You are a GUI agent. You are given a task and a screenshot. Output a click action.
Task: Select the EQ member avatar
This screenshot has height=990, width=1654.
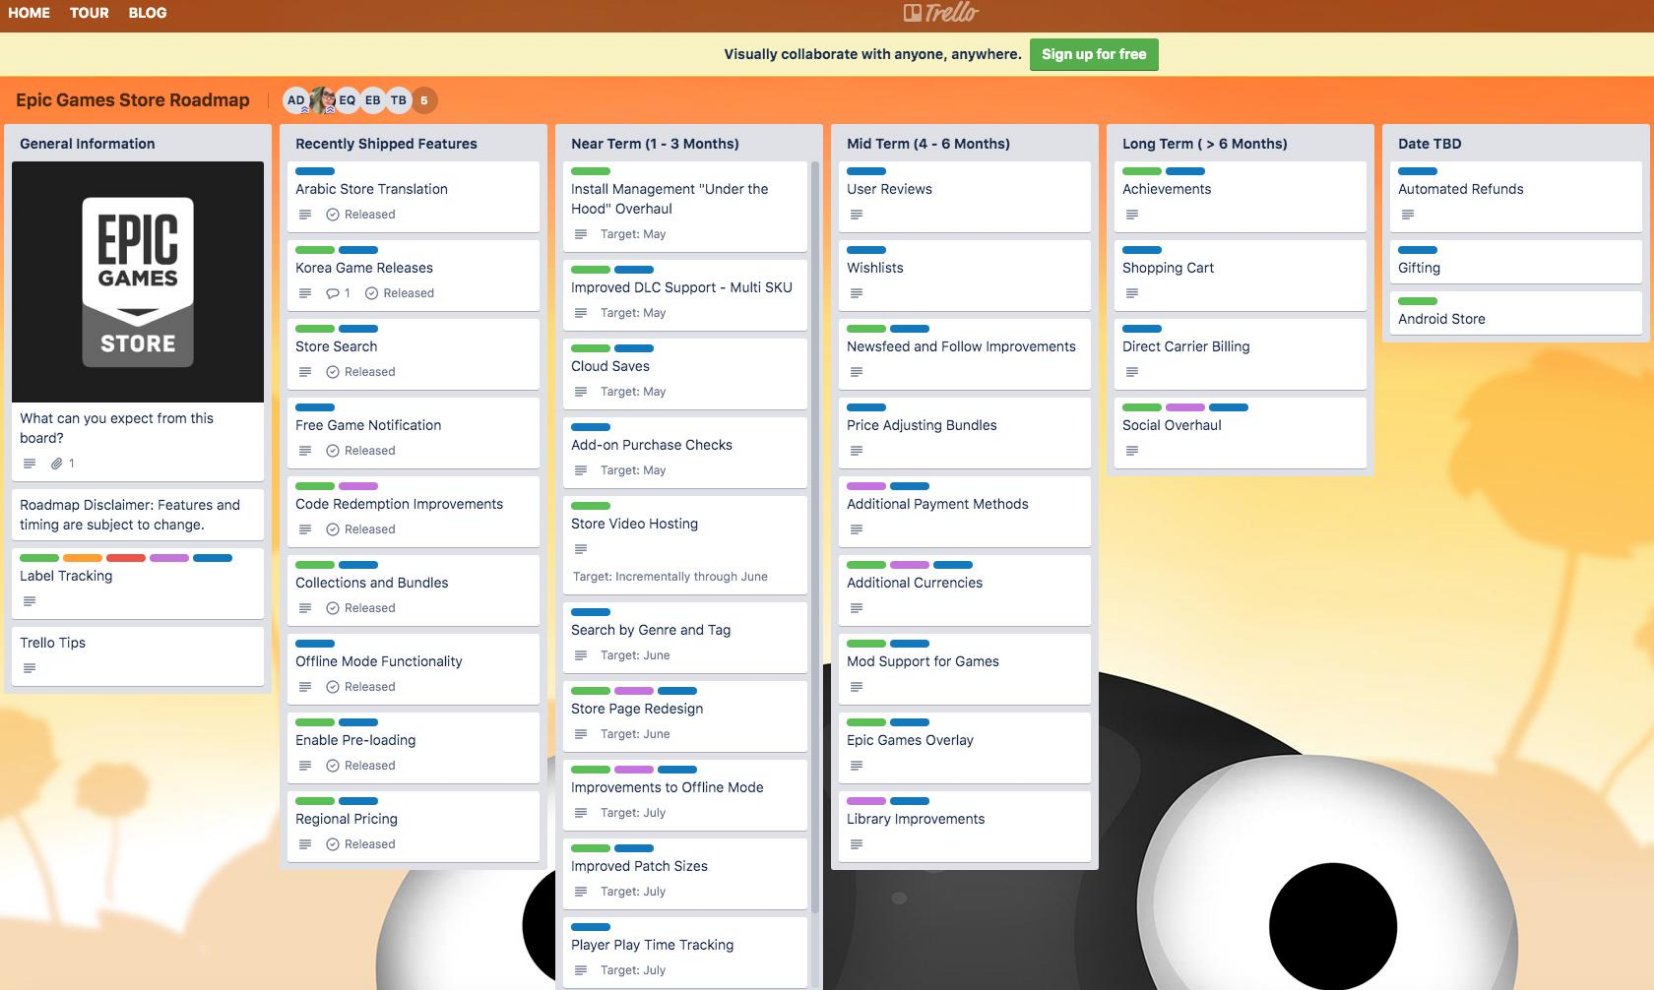click(x=347, y=100)
